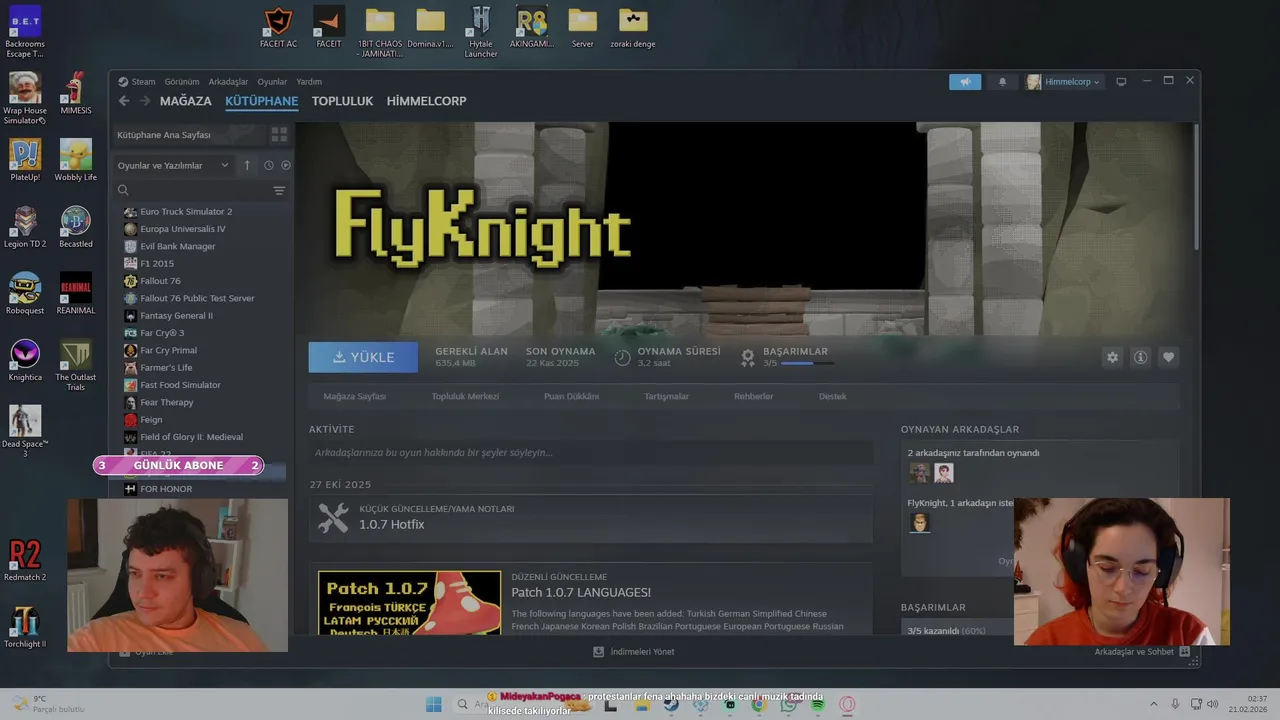The image size is (1280, 720).
Task: Open the Yardım menu
Action: (x=309, y=82)
